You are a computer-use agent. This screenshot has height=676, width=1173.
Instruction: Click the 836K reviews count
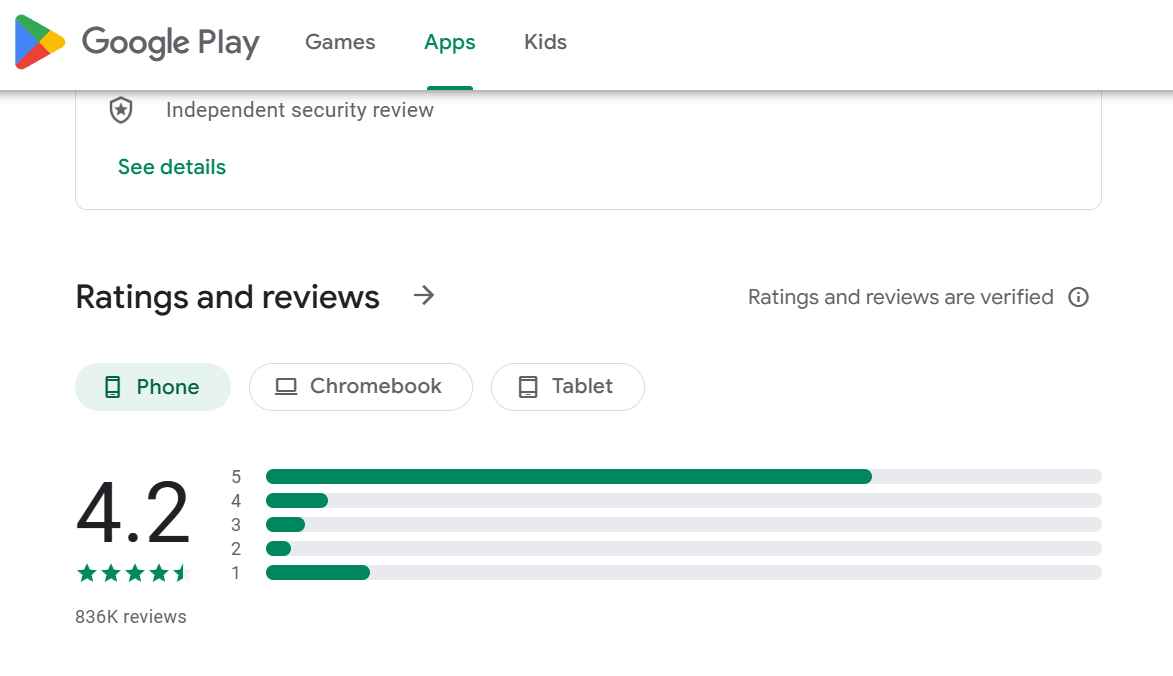(131, 617)
